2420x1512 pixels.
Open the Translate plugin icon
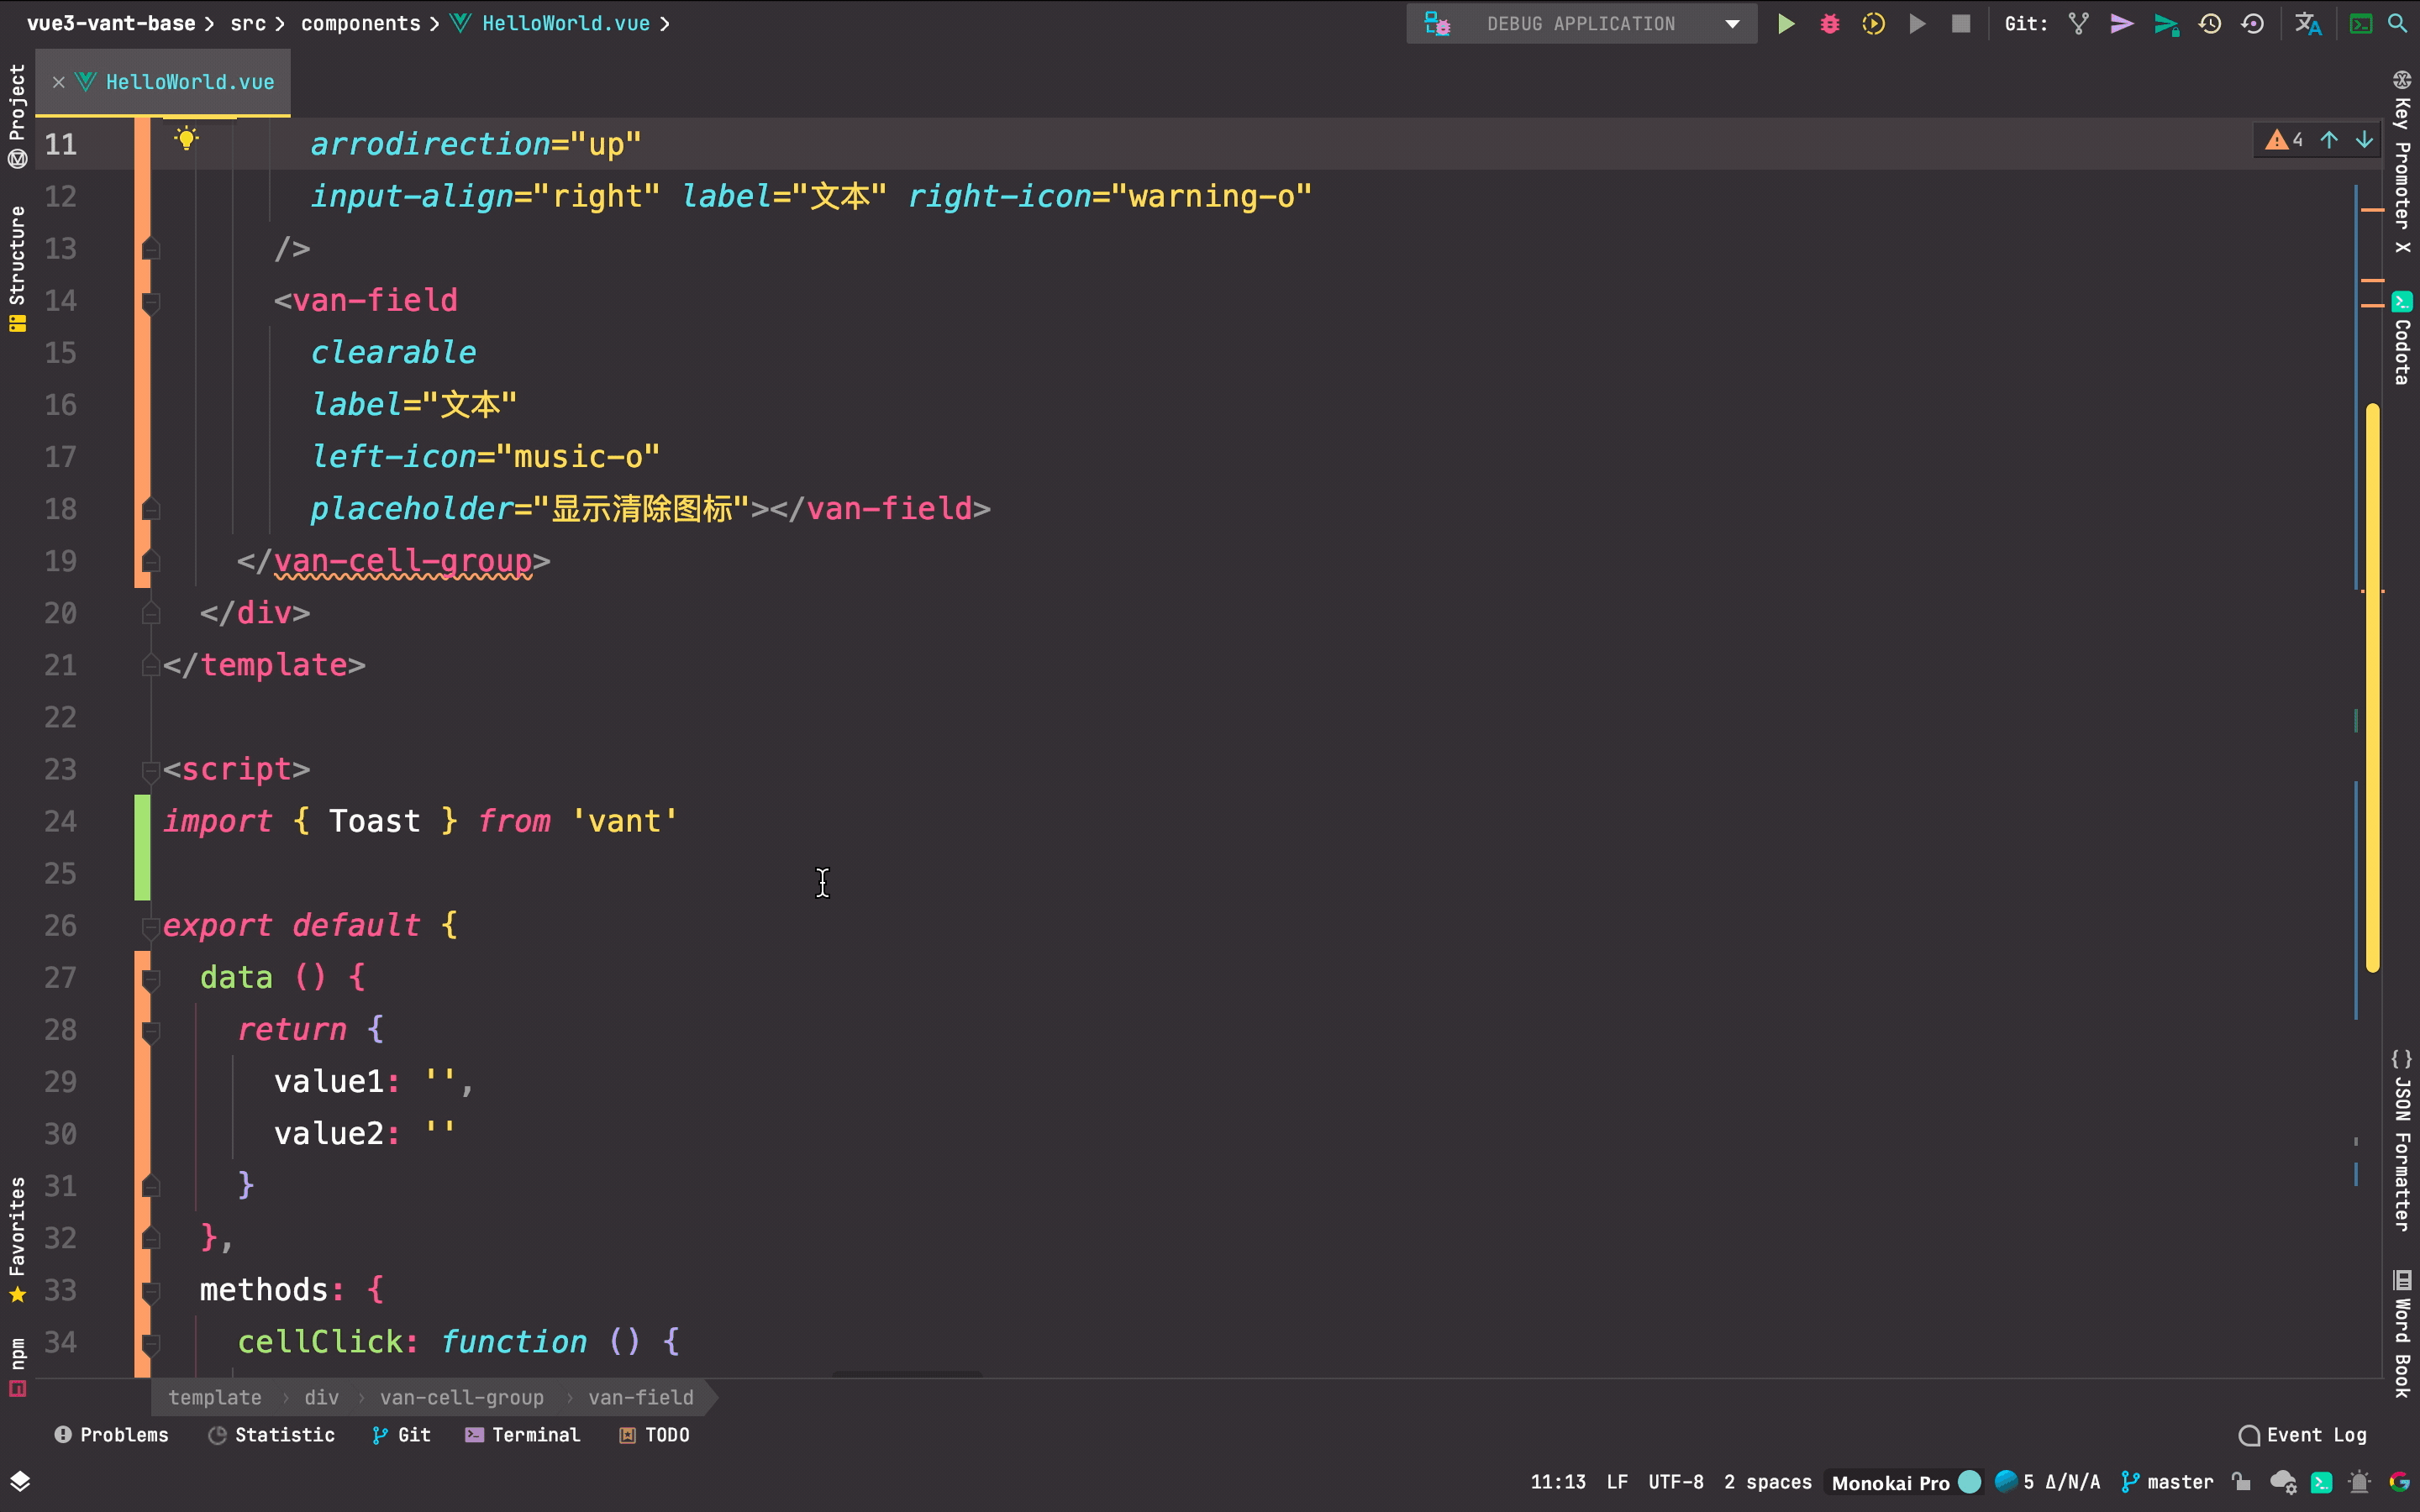[x=2307, y=24]
